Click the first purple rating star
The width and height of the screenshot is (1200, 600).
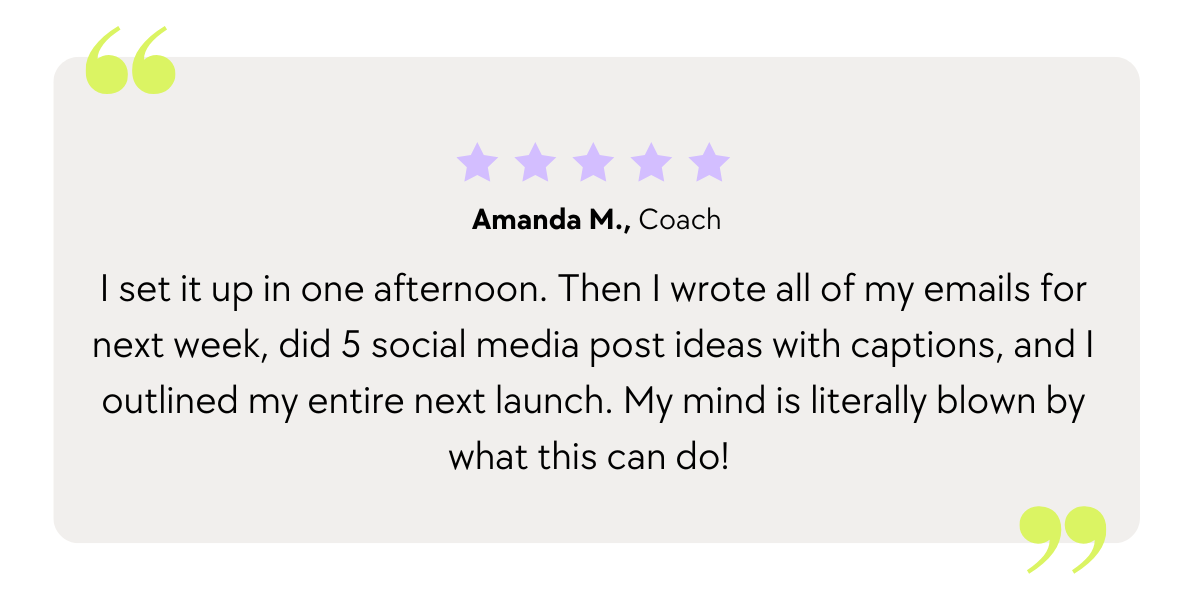tap(477, 162)
